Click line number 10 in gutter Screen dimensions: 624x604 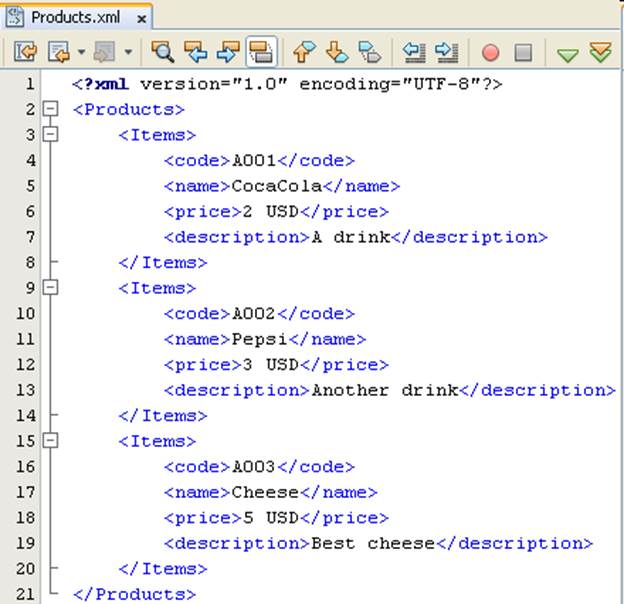coord(25,314)
